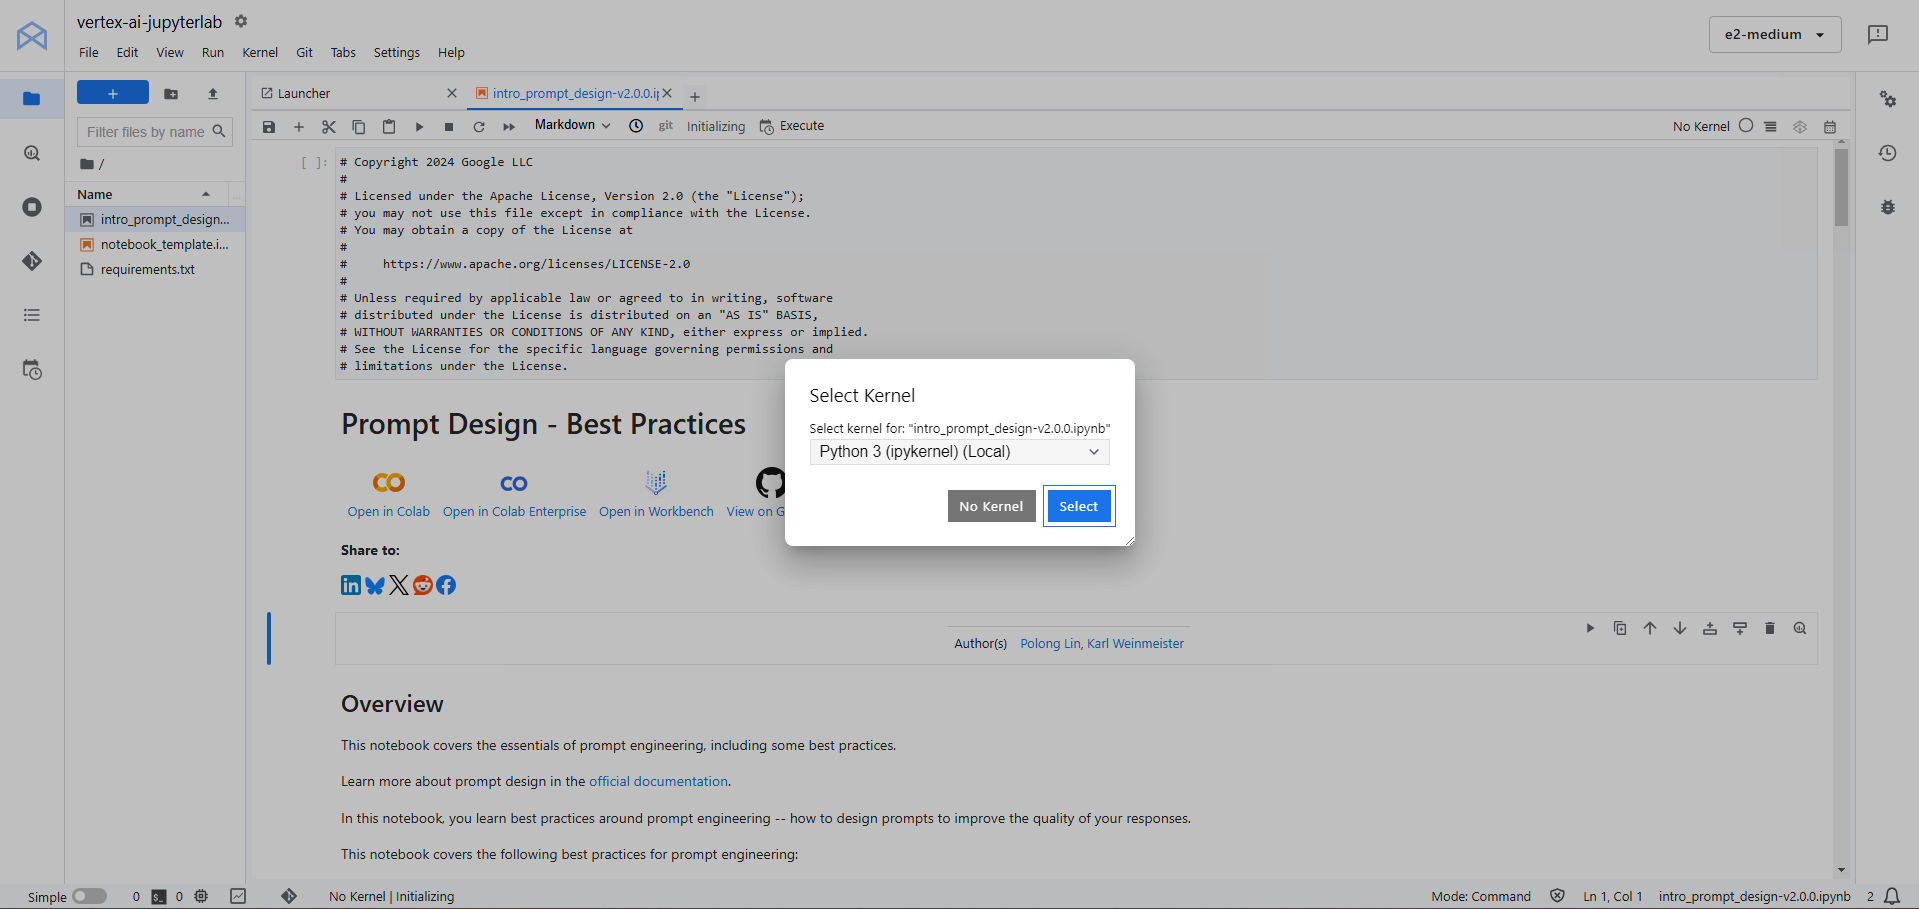This screenshot has width=1919, height=909.
Task: Open the official documentation link
Action: pyautogui.click(x=658, y=781)
